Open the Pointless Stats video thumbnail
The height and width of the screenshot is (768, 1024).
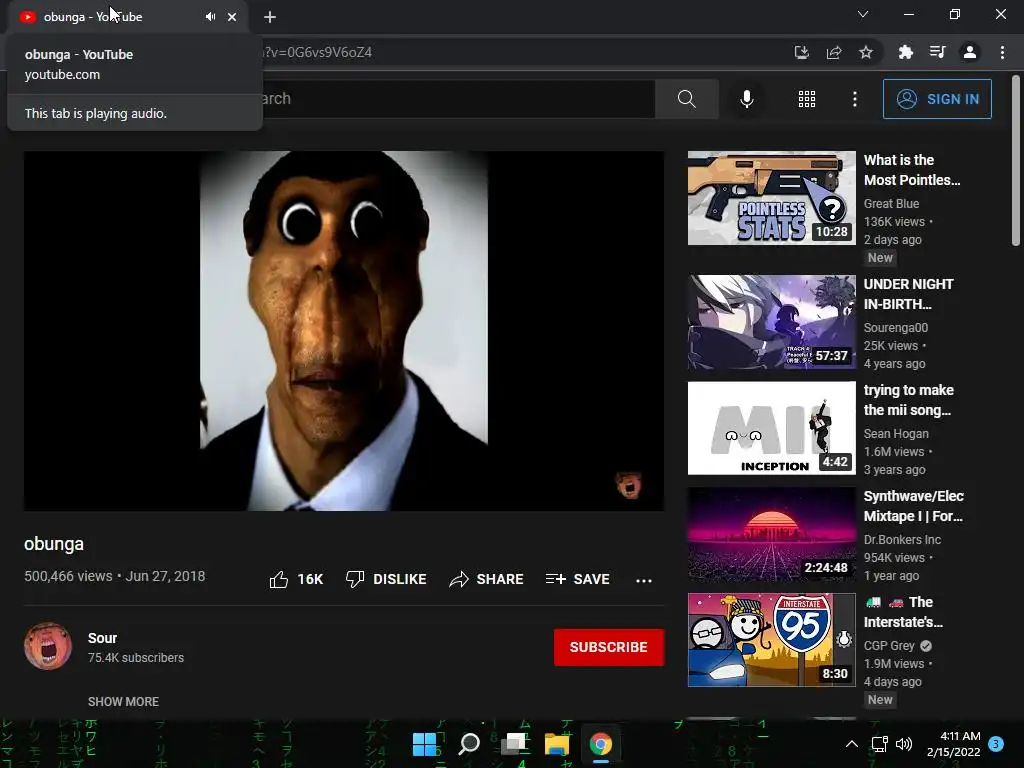771,198
